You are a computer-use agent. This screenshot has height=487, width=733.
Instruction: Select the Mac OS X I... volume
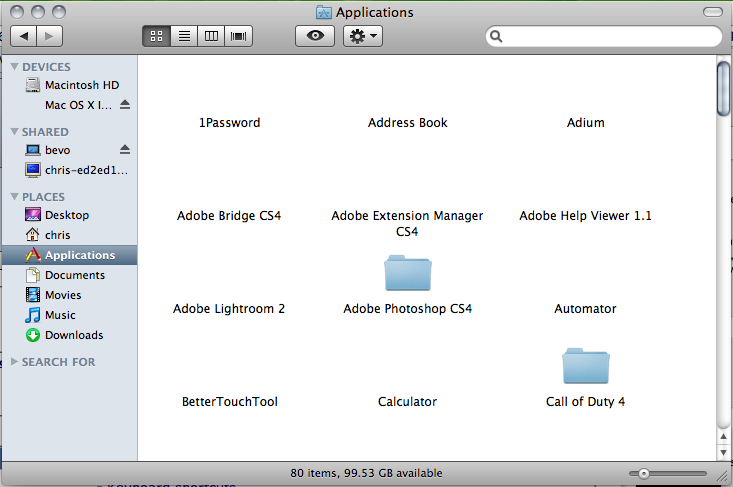(x=70, y=105)
